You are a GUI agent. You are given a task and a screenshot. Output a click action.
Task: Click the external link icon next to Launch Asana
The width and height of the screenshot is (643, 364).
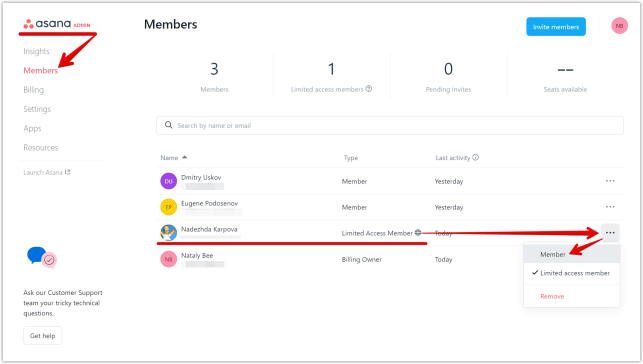(68, 172)
